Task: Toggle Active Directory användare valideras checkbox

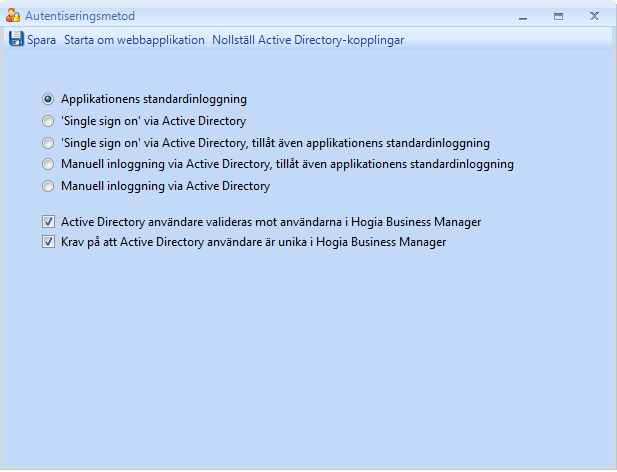Action: click(x=48, y=222)
